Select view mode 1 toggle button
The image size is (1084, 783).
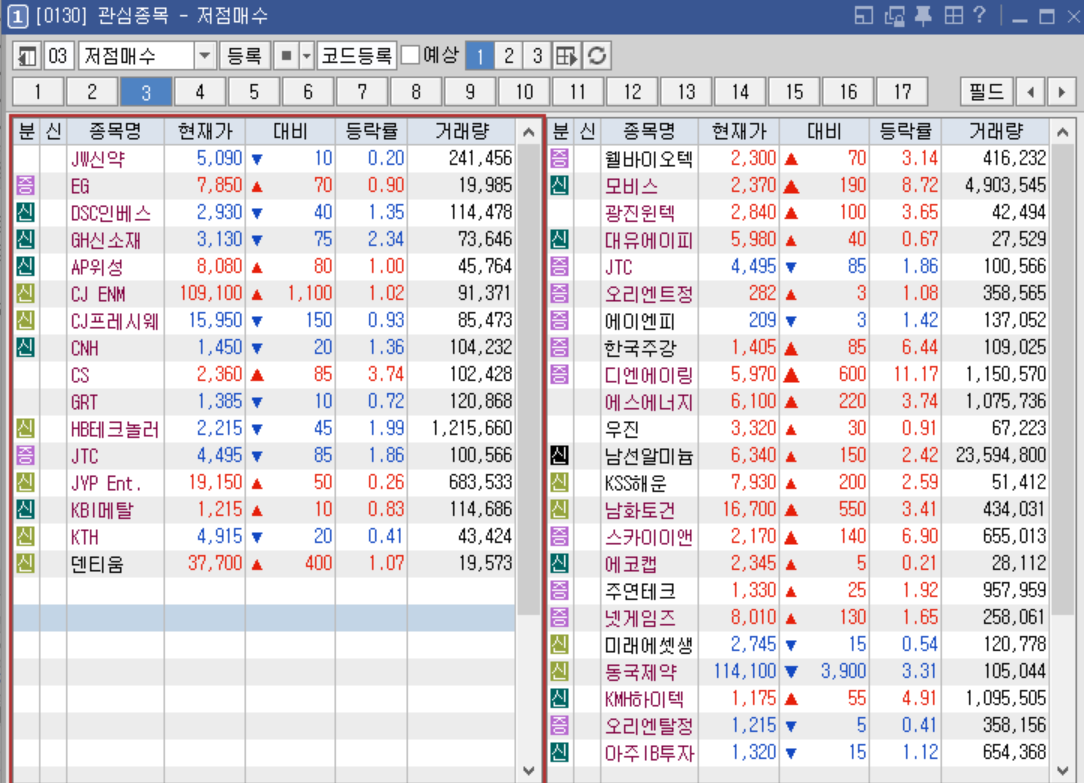click(480, 56)
